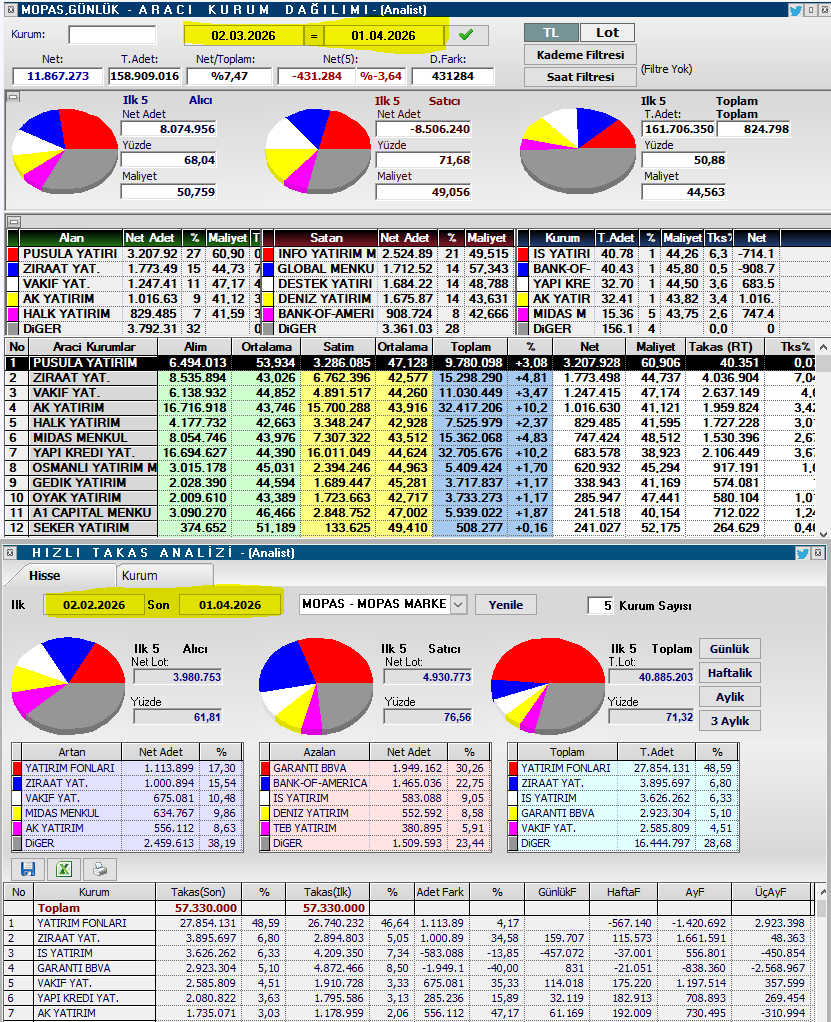This screenshot has width=831, height=1022.
Task: Collapse the Alan / Satan top-five tables panel
Action: [13, 221]
